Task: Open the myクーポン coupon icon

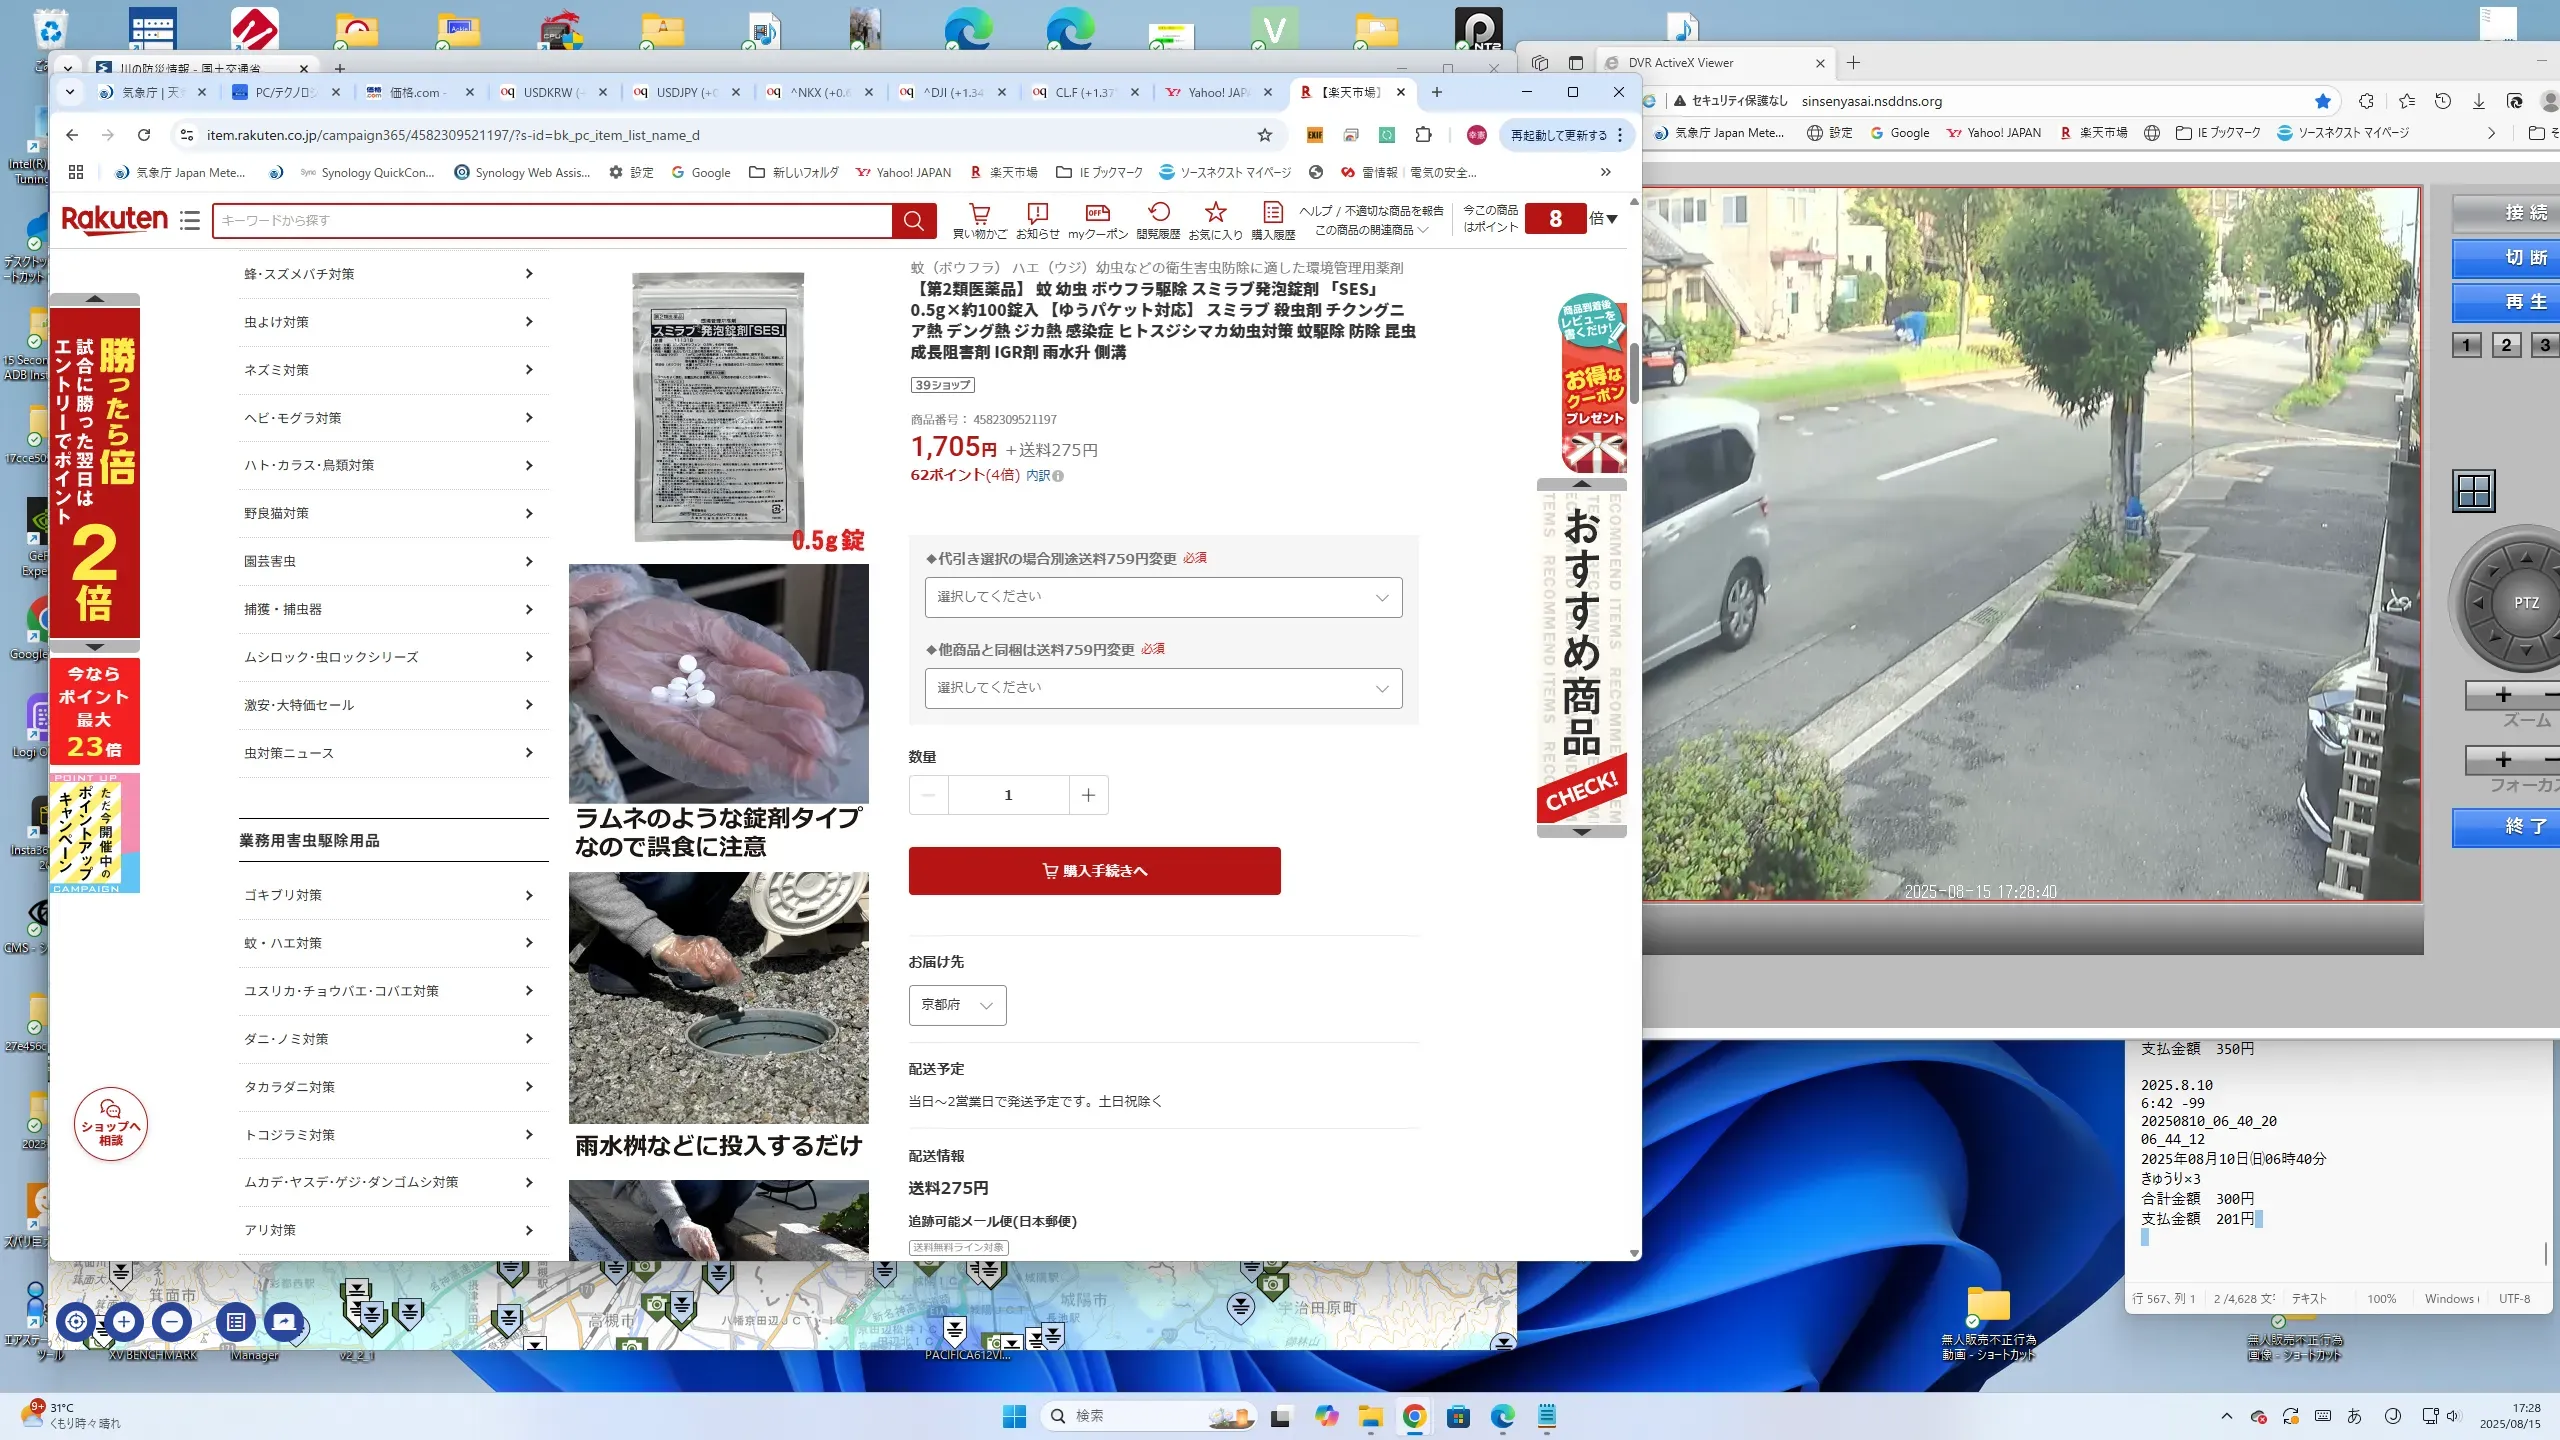Action: [x=1097, y=213]
